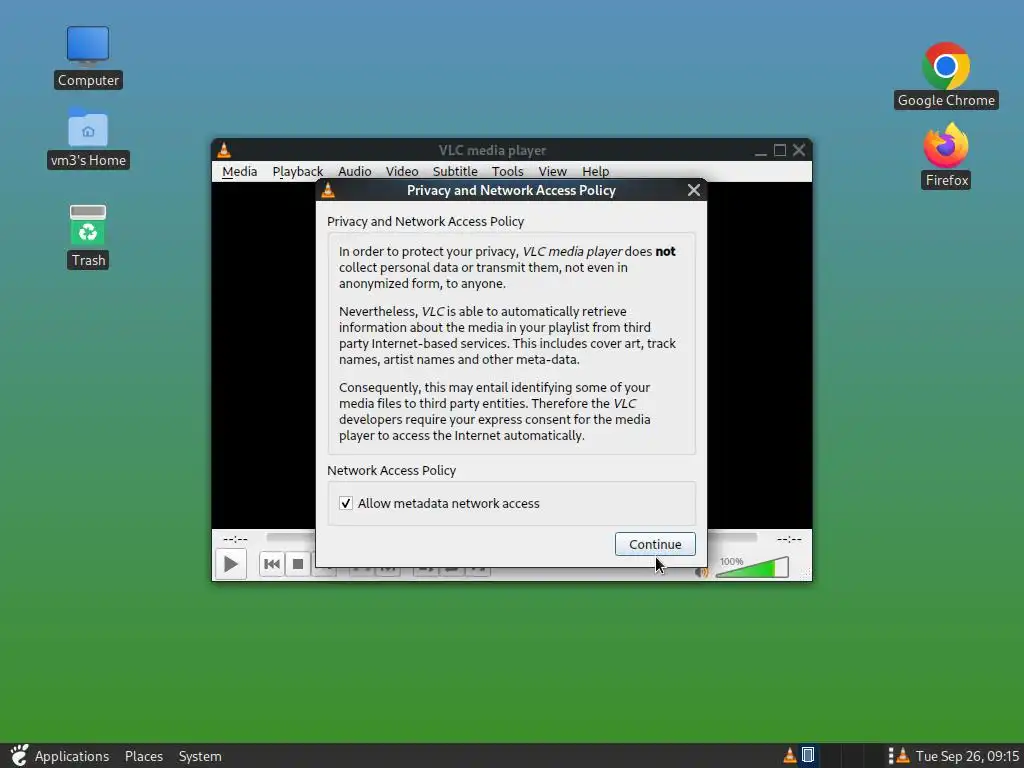
Task: Open the Audio menu in VLC
Action: tap(355, 171)
